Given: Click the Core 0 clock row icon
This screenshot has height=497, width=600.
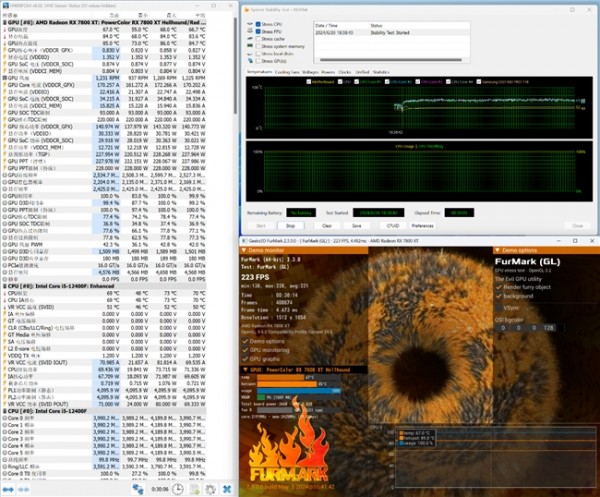Looking at the screenshot, I should [x=5, y=418].
